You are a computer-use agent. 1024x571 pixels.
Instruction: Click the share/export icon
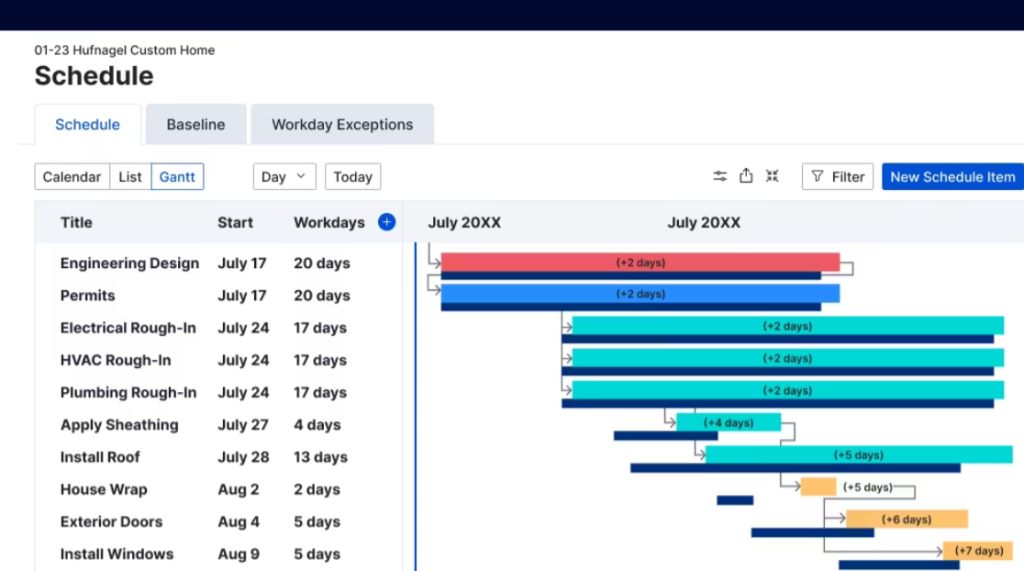click(x=746, y=176)
